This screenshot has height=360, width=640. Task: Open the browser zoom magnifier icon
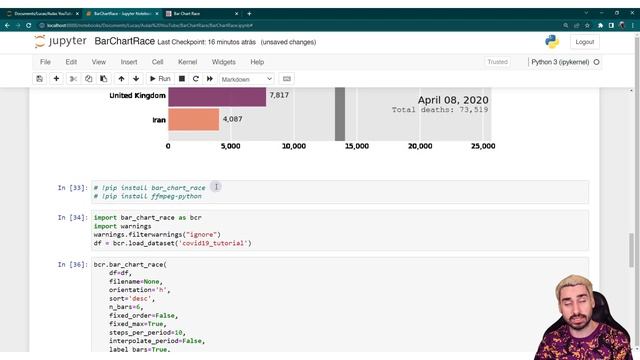click(565, 25)
